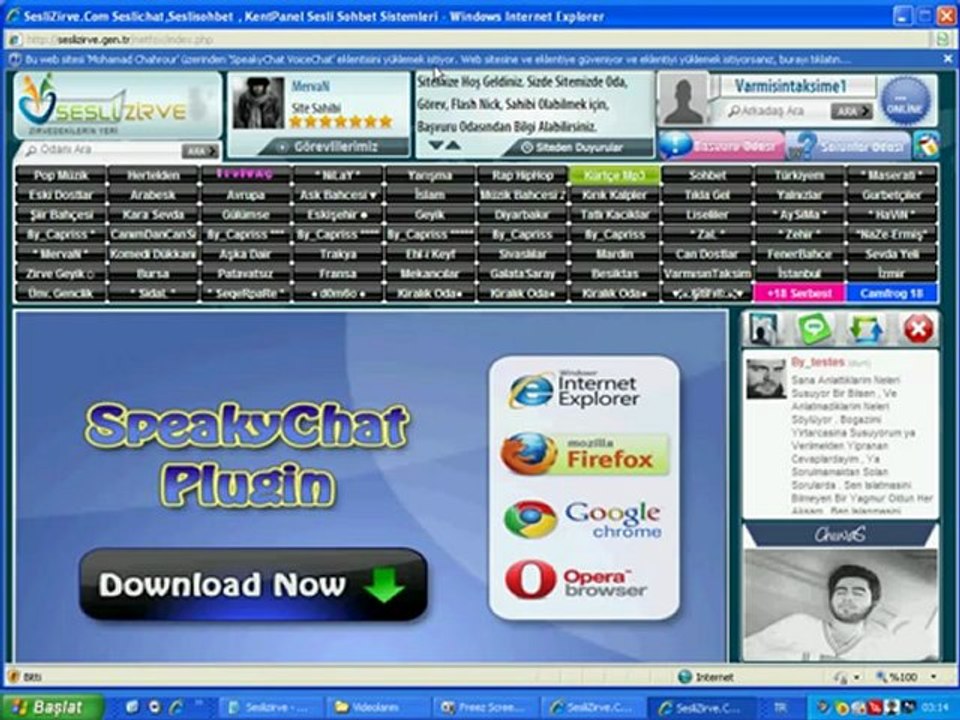
Task: Click the plugin install information bar text
Action: 437,60
